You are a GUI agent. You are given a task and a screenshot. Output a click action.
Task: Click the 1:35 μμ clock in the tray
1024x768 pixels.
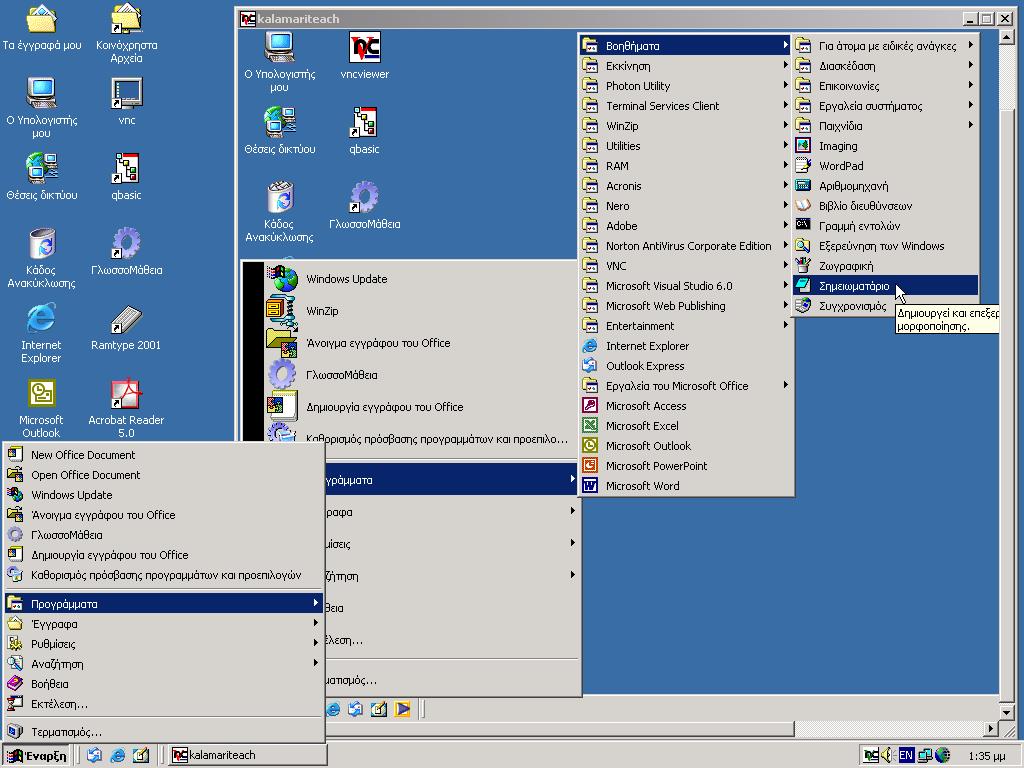pyautogui.click(x=987, y=756)
